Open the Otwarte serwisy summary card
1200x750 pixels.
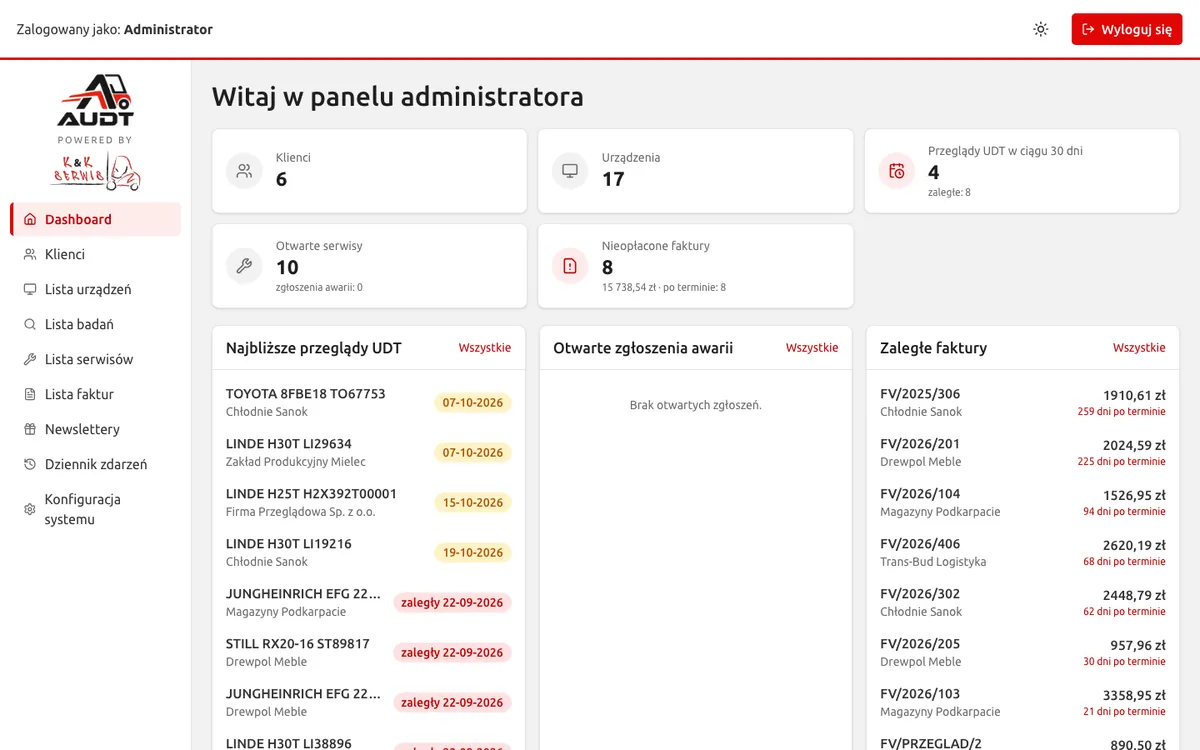pos(369,266)
